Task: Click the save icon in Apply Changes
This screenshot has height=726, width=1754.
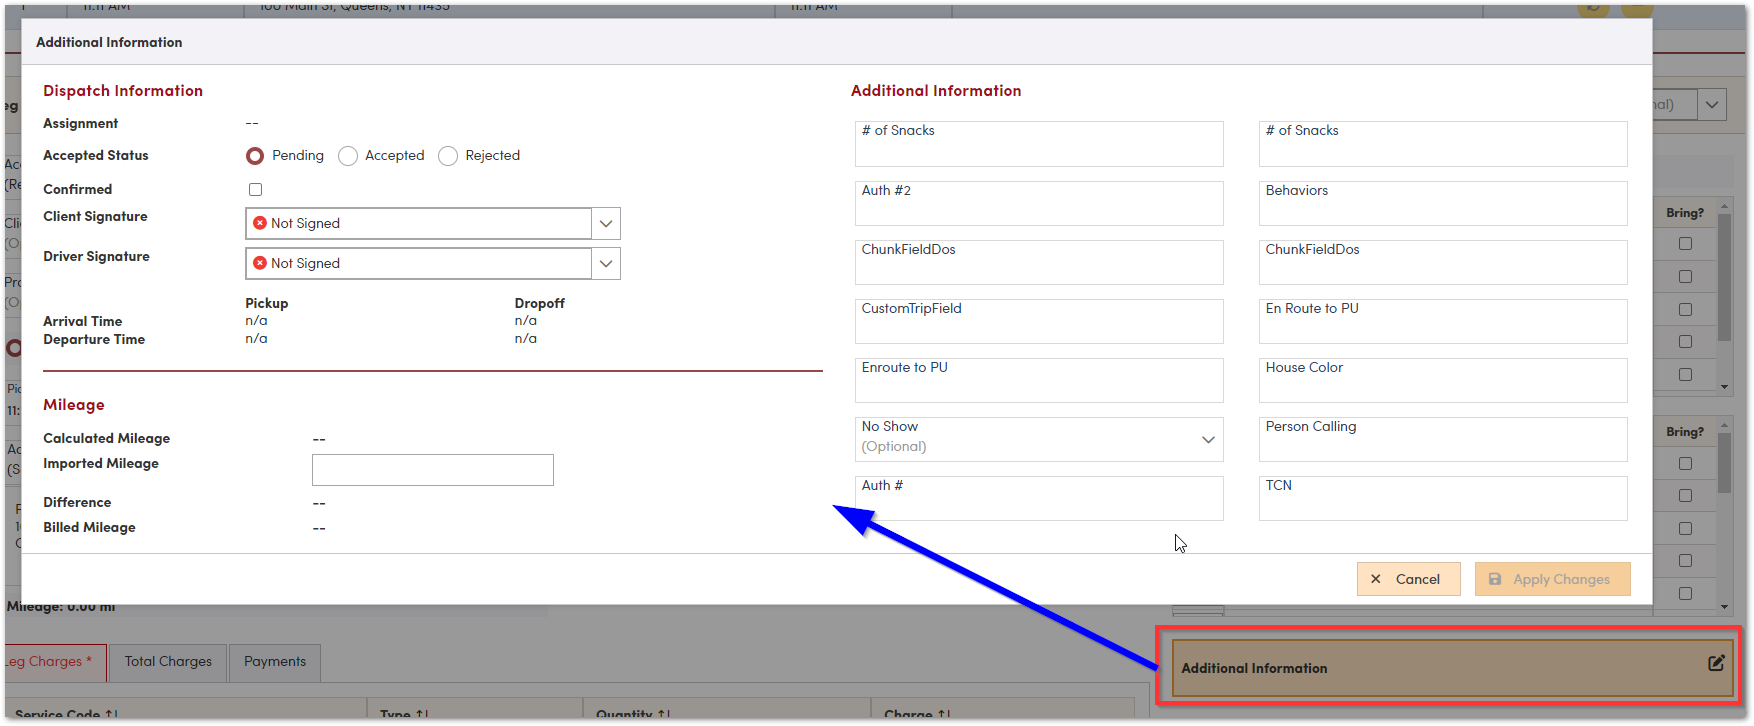Action: pos(1495,579)
